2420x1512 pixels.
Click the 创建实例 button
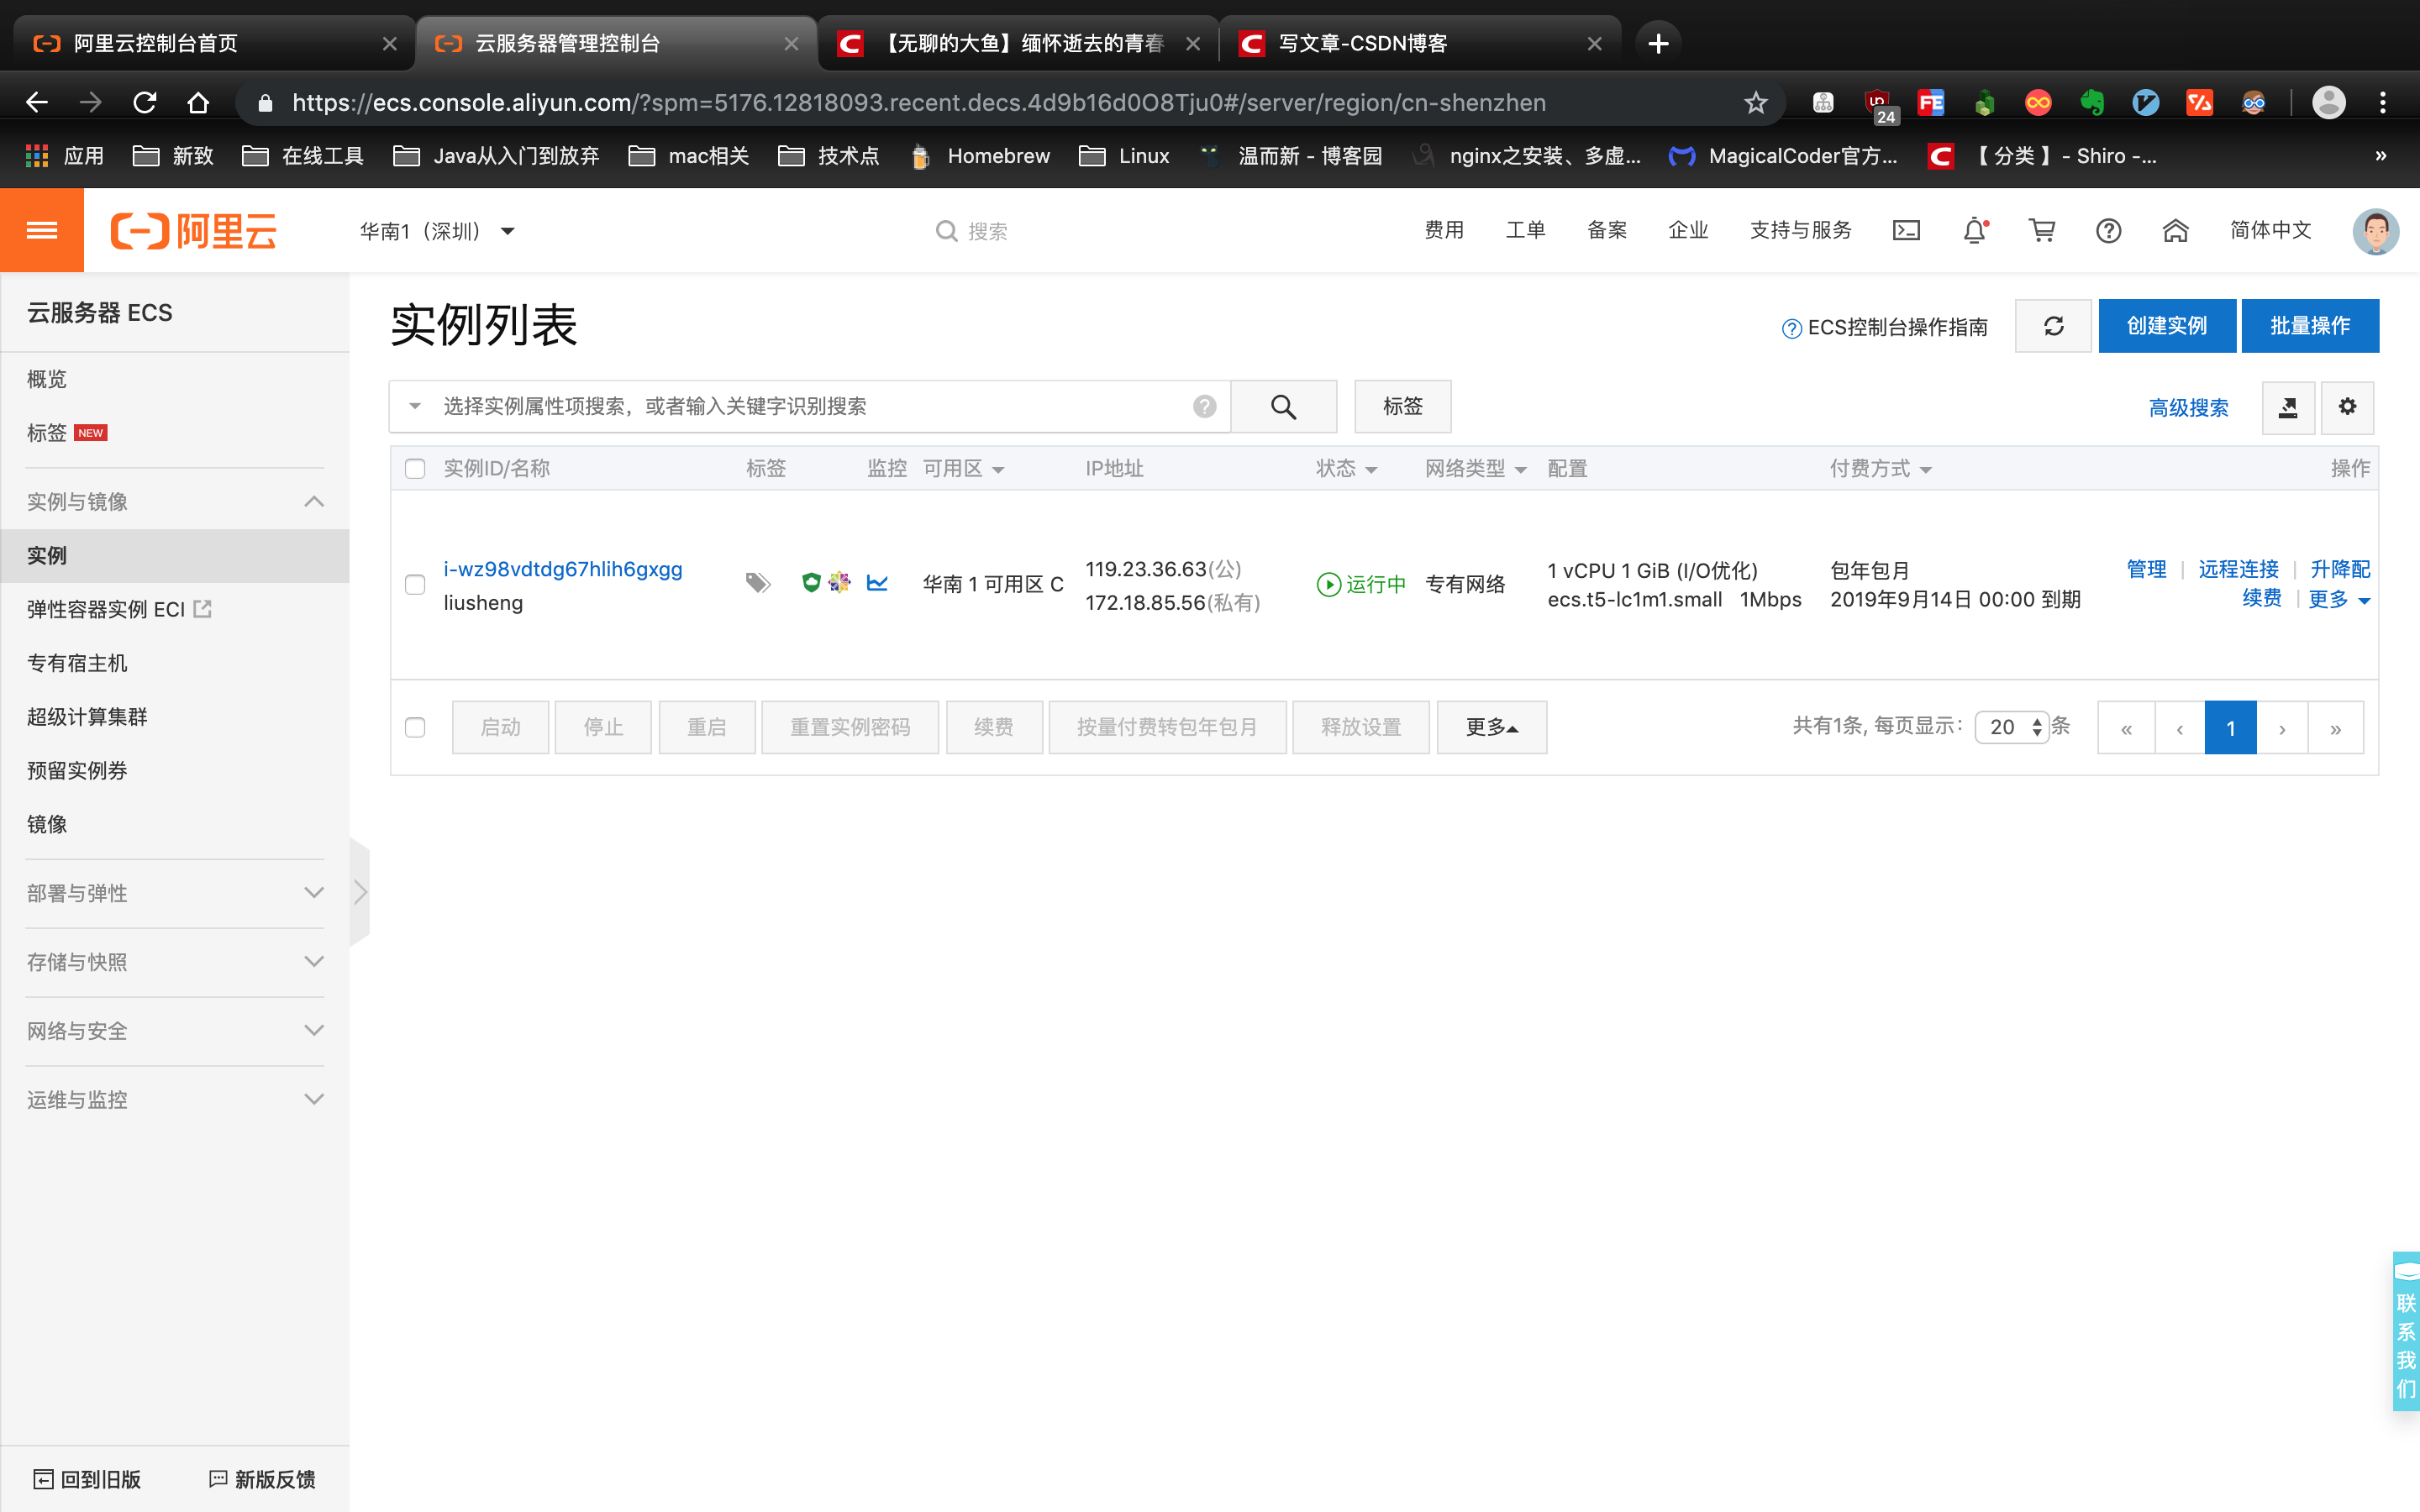2166,325
